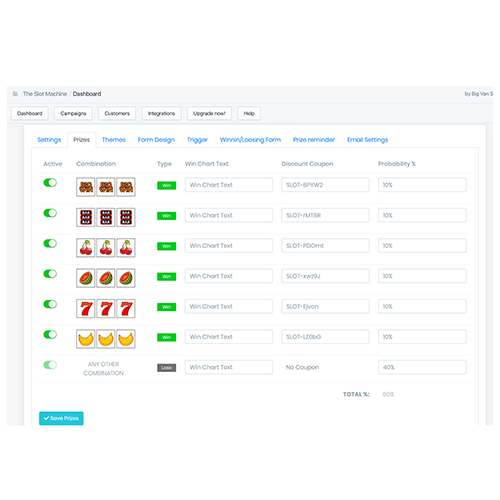Screen dimensions: 500x500
Task: Select the last watermelon slot symbol
Action: (126, 278)
